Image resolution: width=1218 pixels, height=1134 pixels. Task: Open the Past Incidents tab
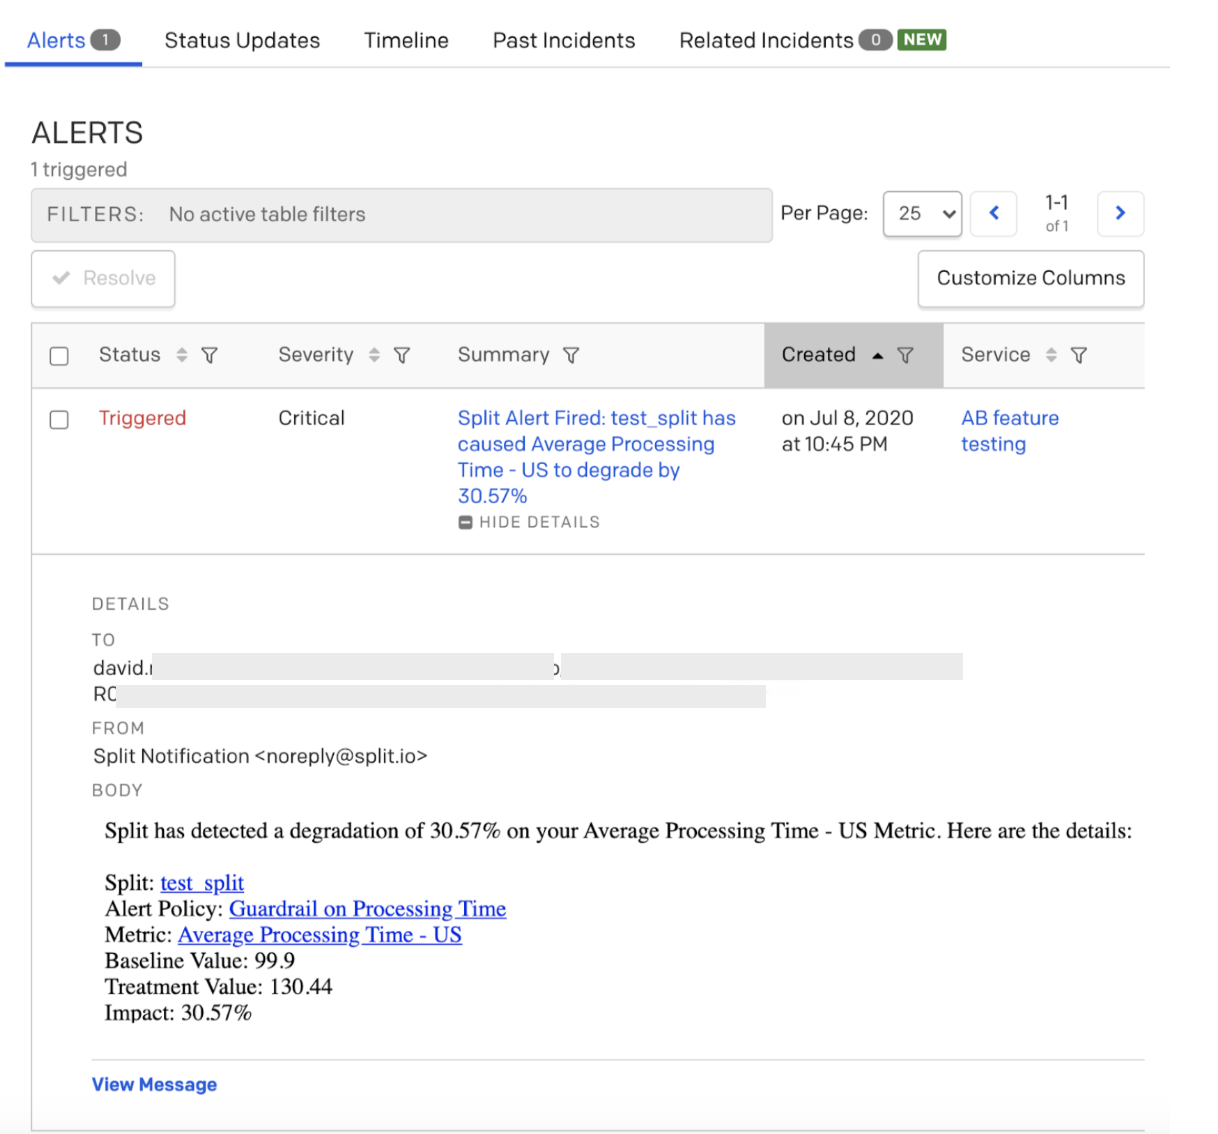[x=564, y=40]
